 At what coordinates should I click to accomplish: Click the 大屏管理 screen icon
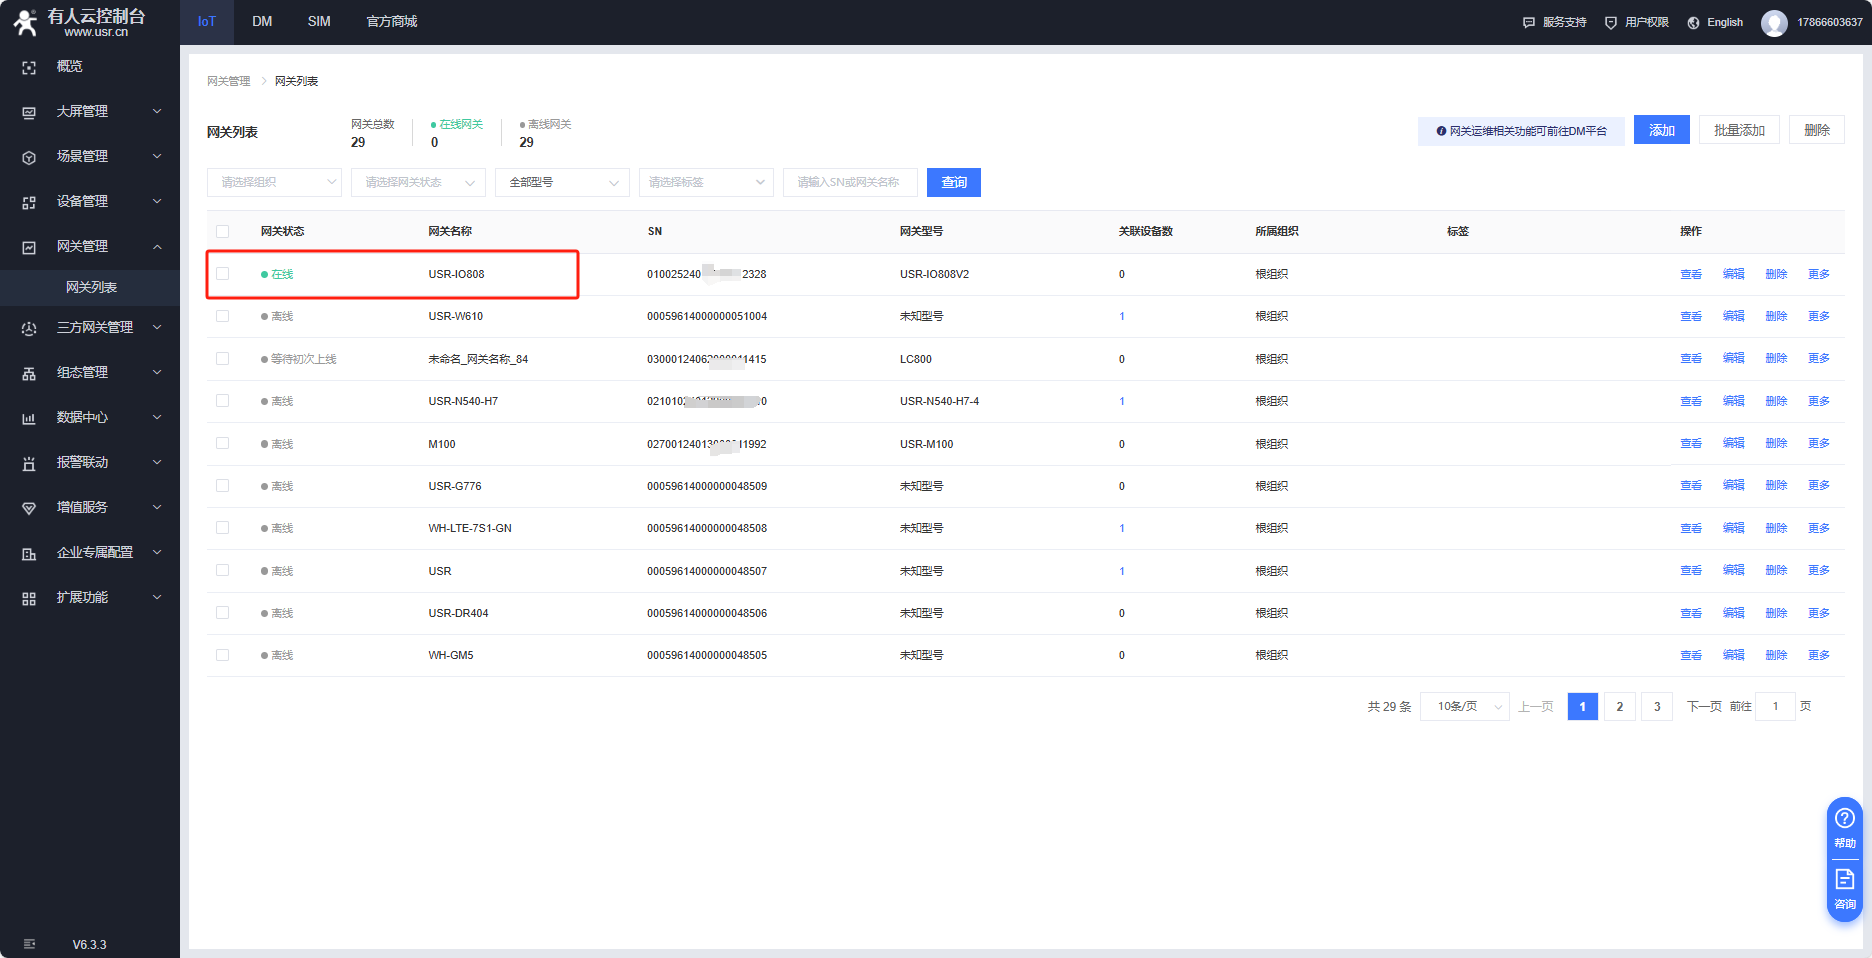[x=29, y=112]
